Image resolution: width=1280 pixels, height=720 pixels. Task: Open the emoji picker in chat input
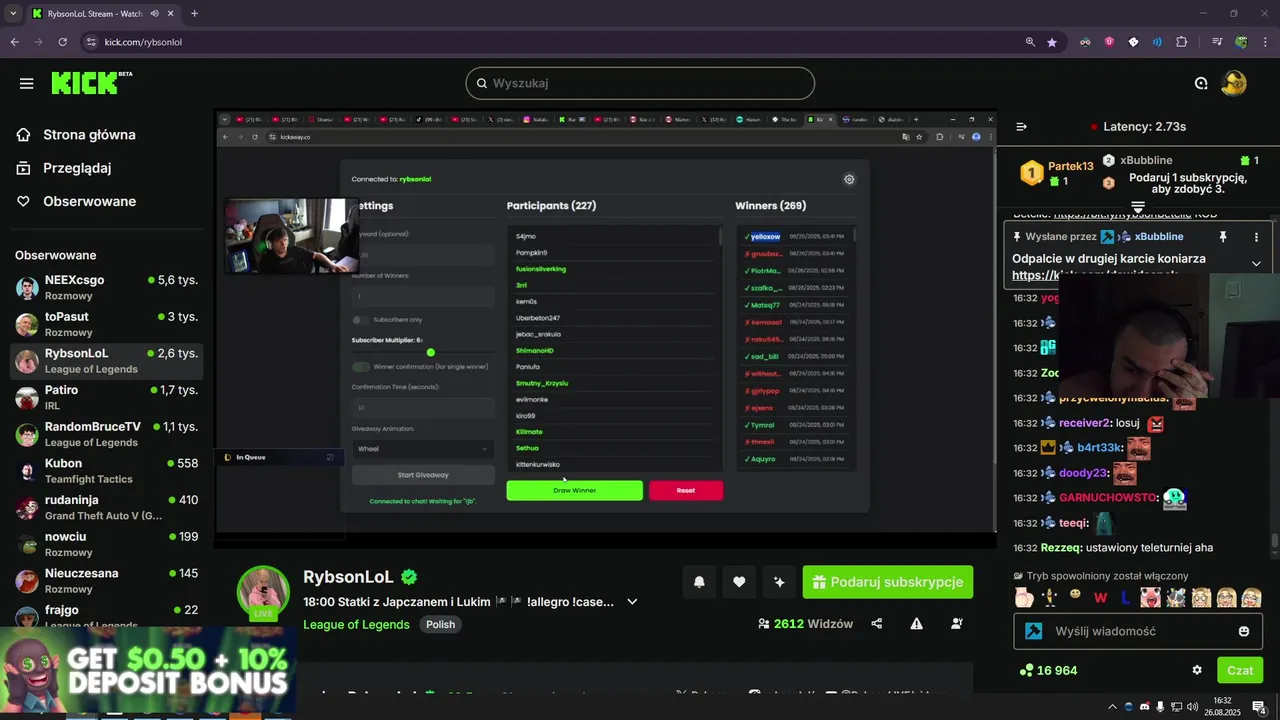[x=1244, y=631]
